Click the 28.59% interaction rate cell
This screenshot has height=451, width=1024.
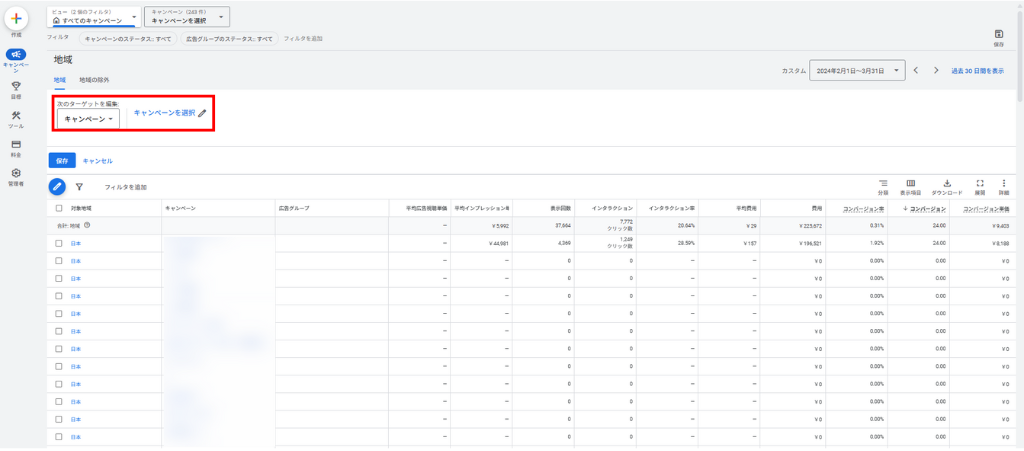click(x=685, y=243)
